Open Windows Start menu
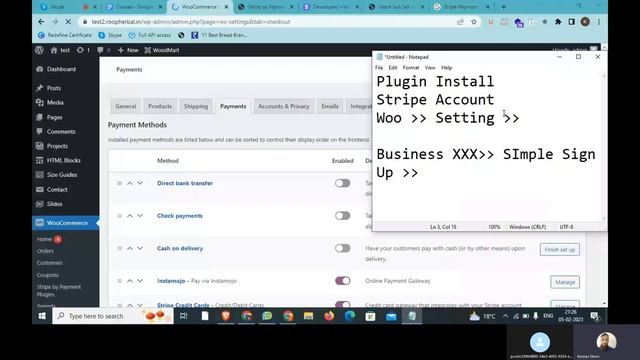Image resolution: width=640 pixels, height=360 pixels. pyautogui.click(x=42, y=316)
